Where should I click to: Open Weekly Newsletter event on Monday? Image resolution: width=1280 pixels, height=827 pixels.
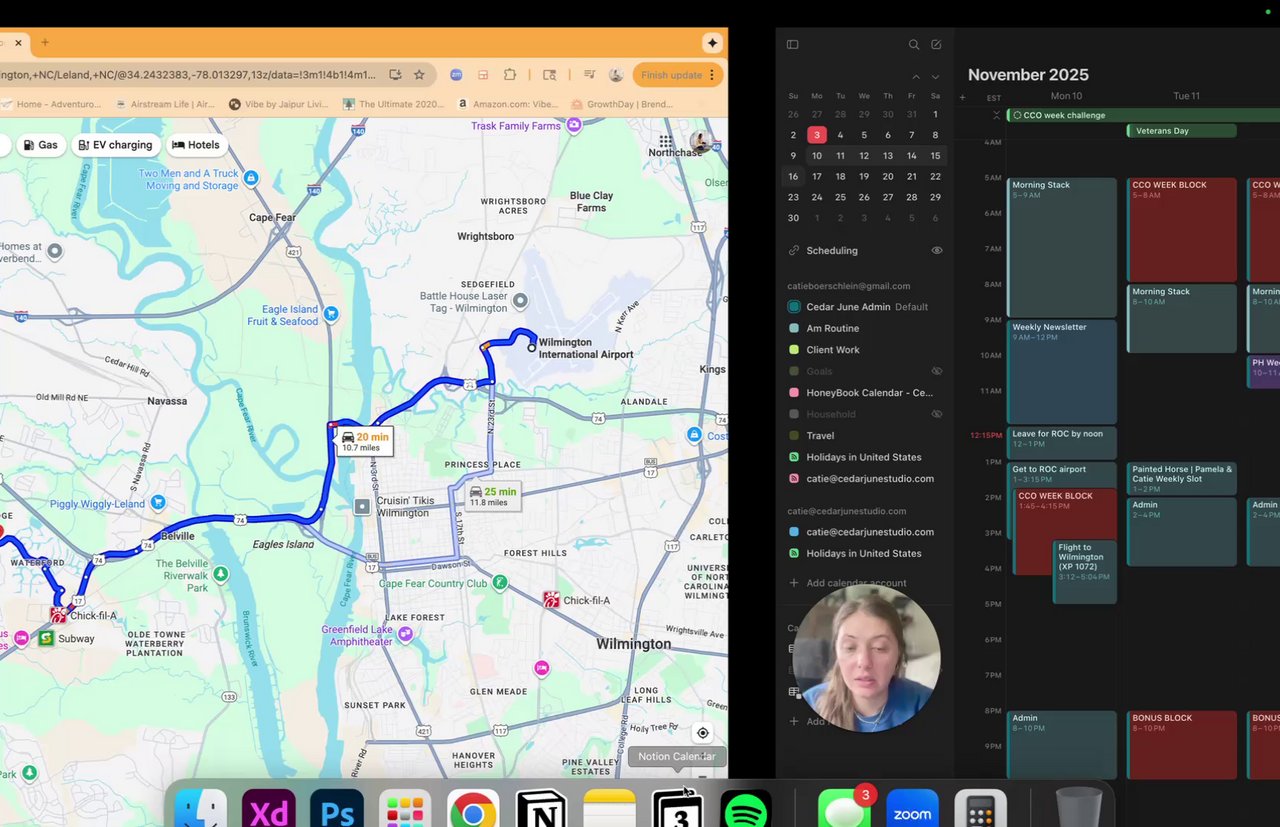tap(1062, 371)
